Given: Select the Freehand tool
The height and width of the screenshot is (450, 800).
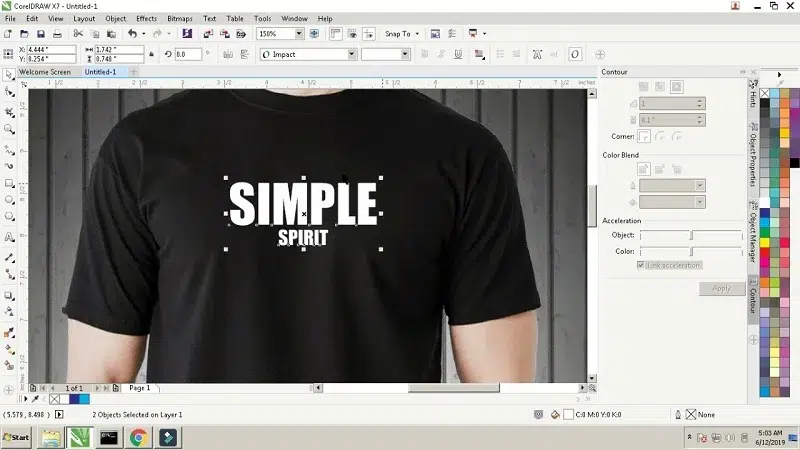Looking at the screenshot, I should pyautogui.click(x=9, y=149).
